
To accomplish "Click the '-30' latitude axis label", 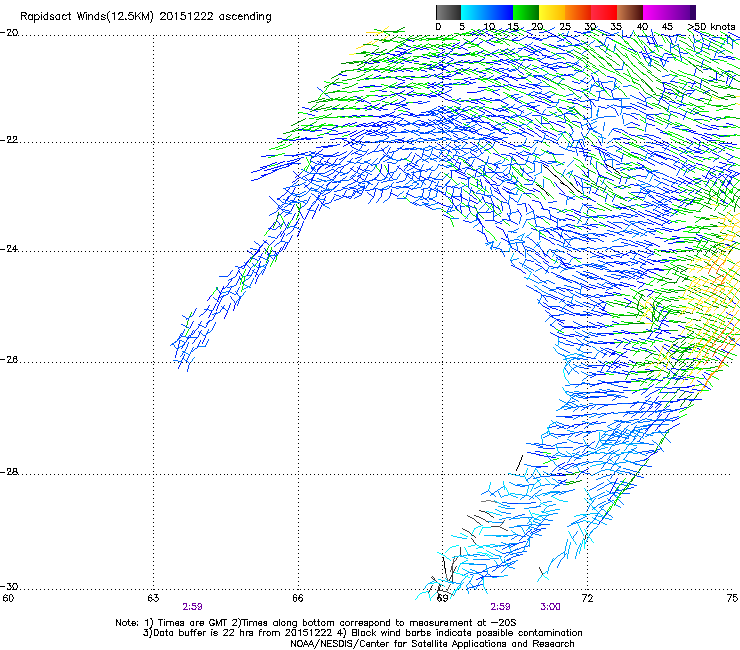I will pos(9,587).
